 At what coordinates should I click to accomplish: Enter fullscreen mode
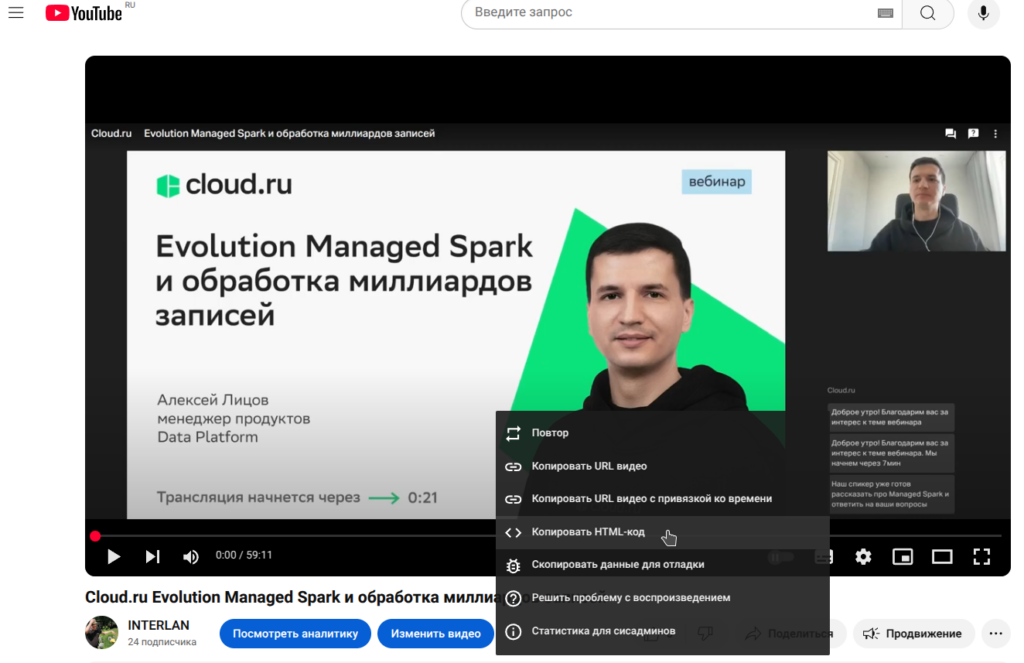tap(981, 556)
